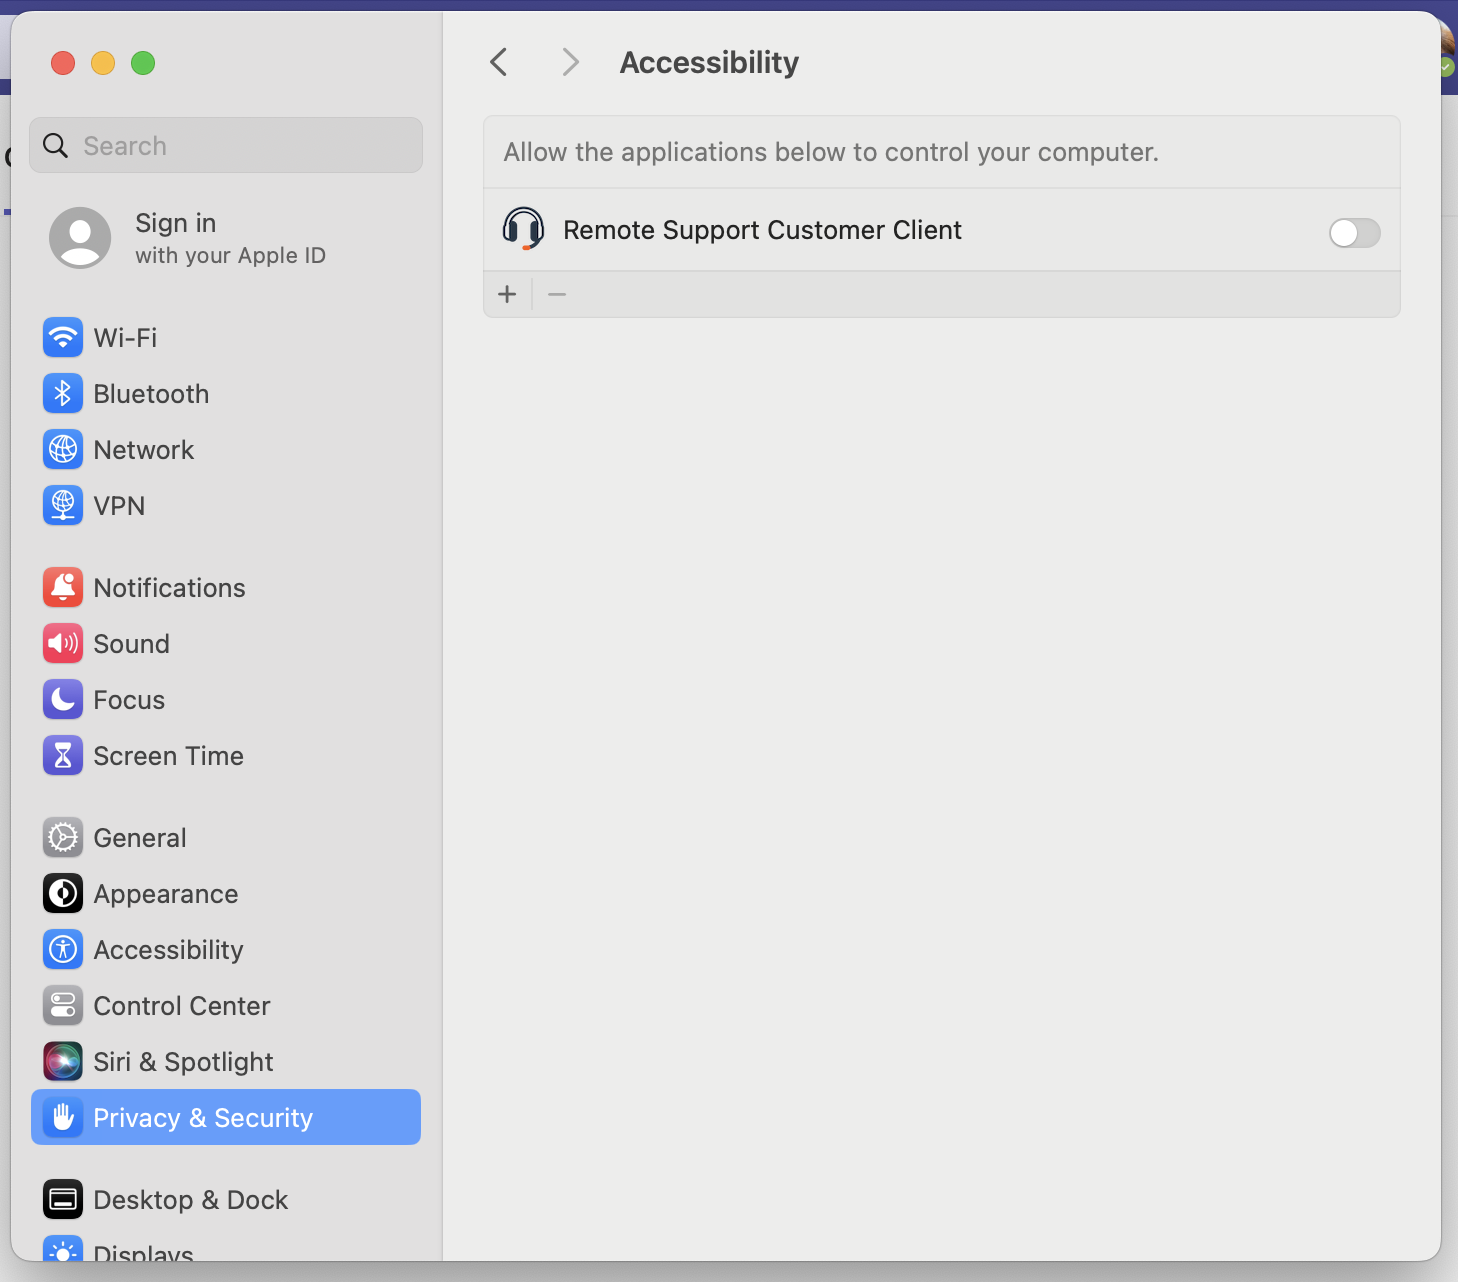Viewport: 1458px width, 1282px height.
Task: Open Siri & Spotlight icon
Action: 63,1062
